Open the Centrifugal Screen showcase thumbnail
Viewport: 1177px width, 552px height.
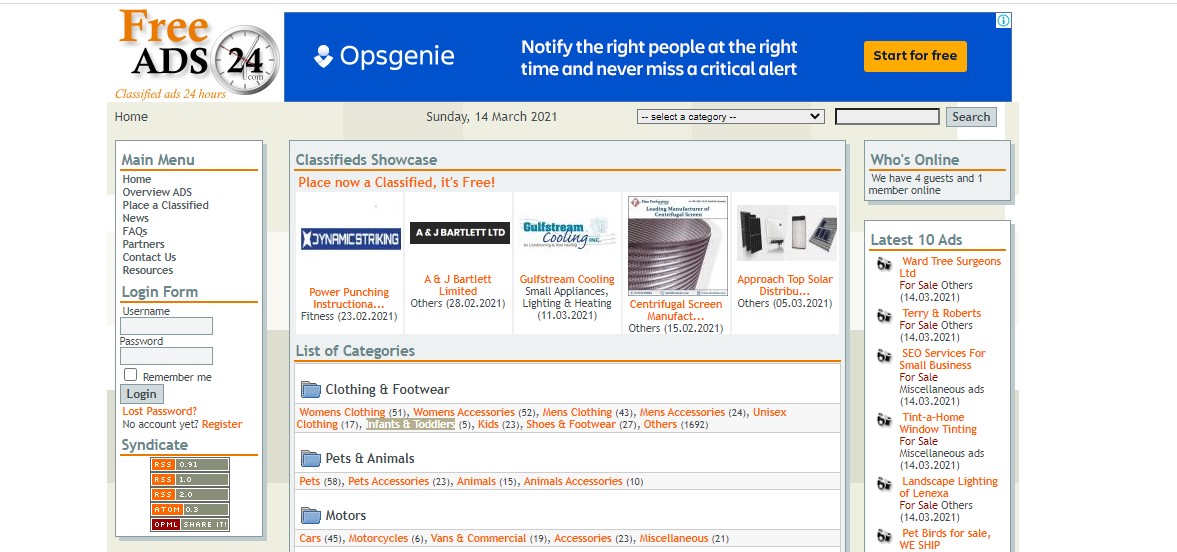677,245
